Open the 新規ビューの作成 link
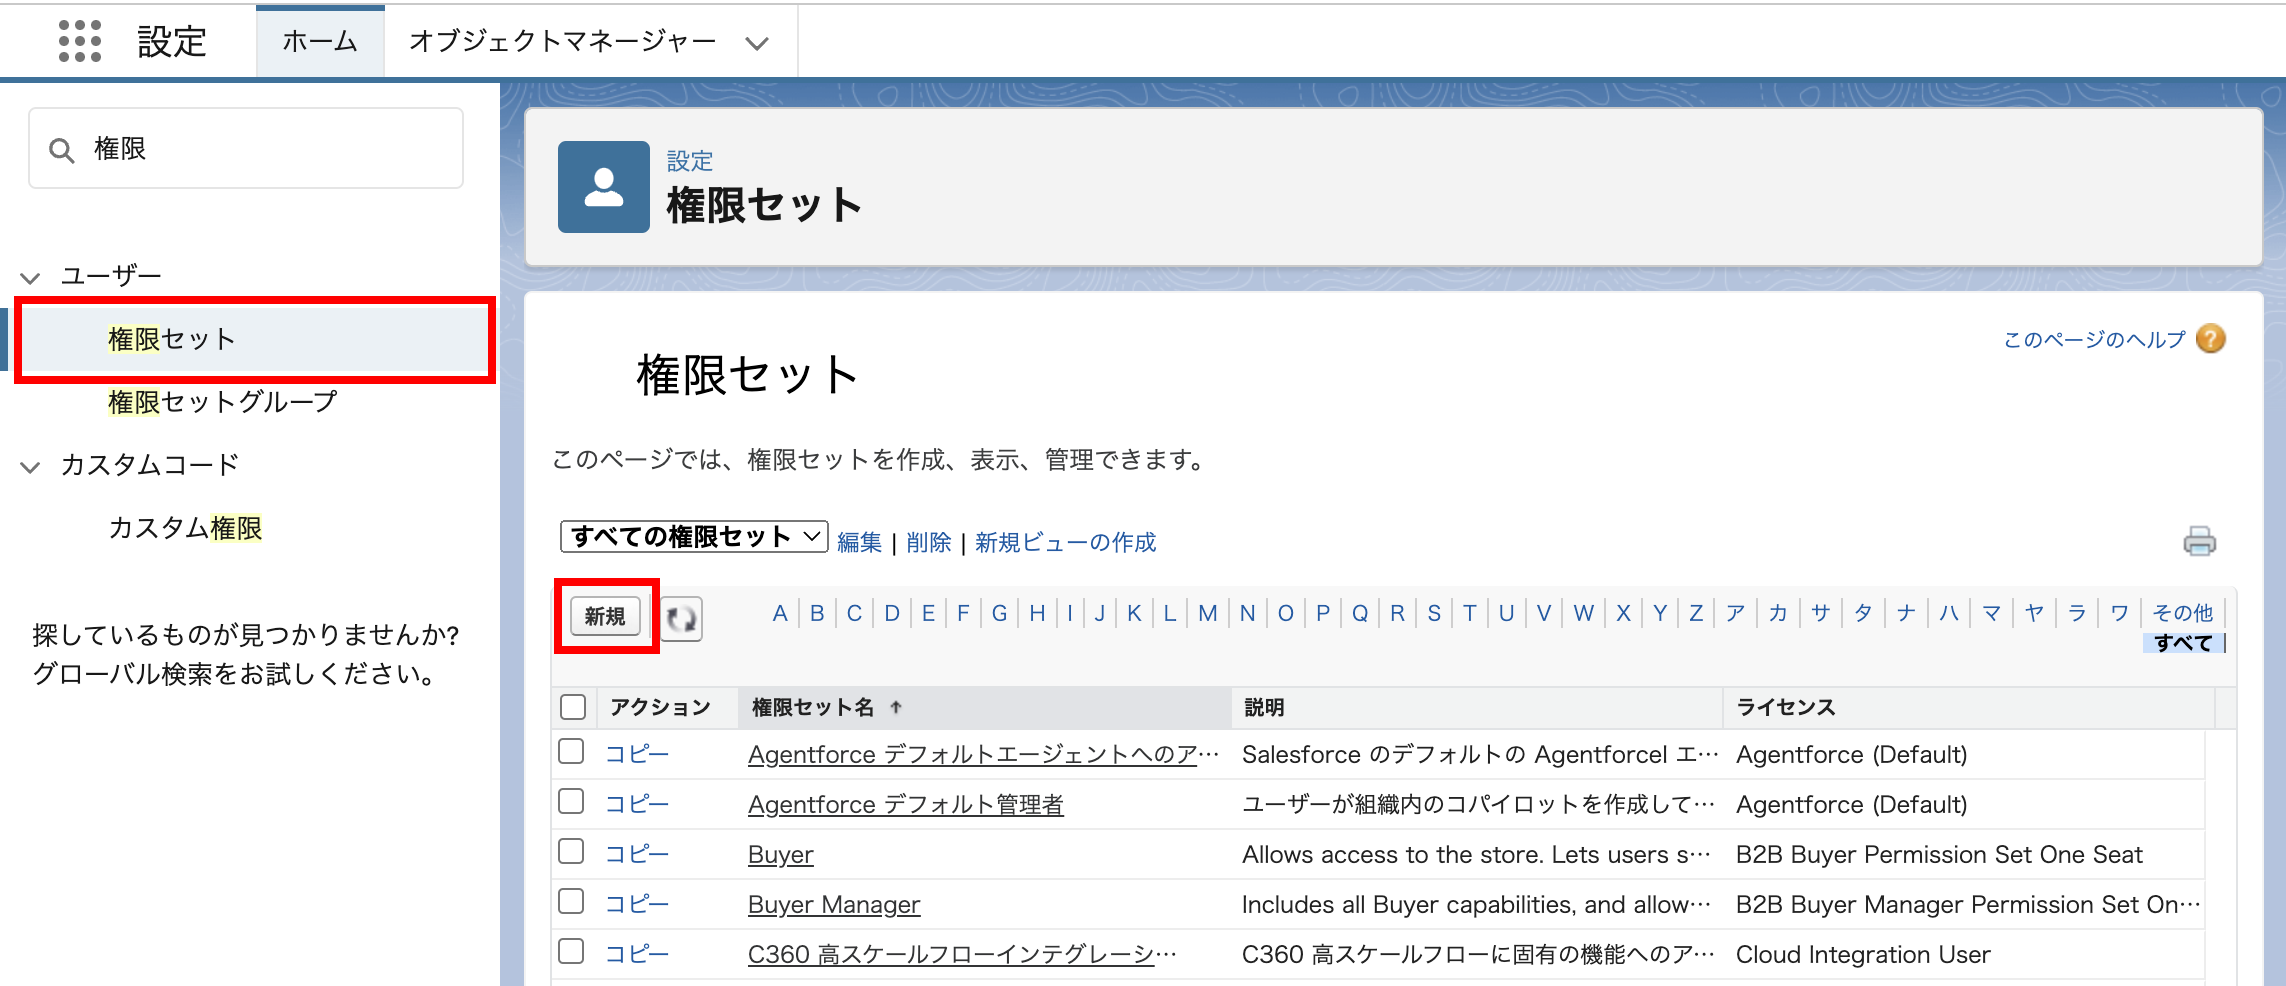 click(x=1064, y=542)
